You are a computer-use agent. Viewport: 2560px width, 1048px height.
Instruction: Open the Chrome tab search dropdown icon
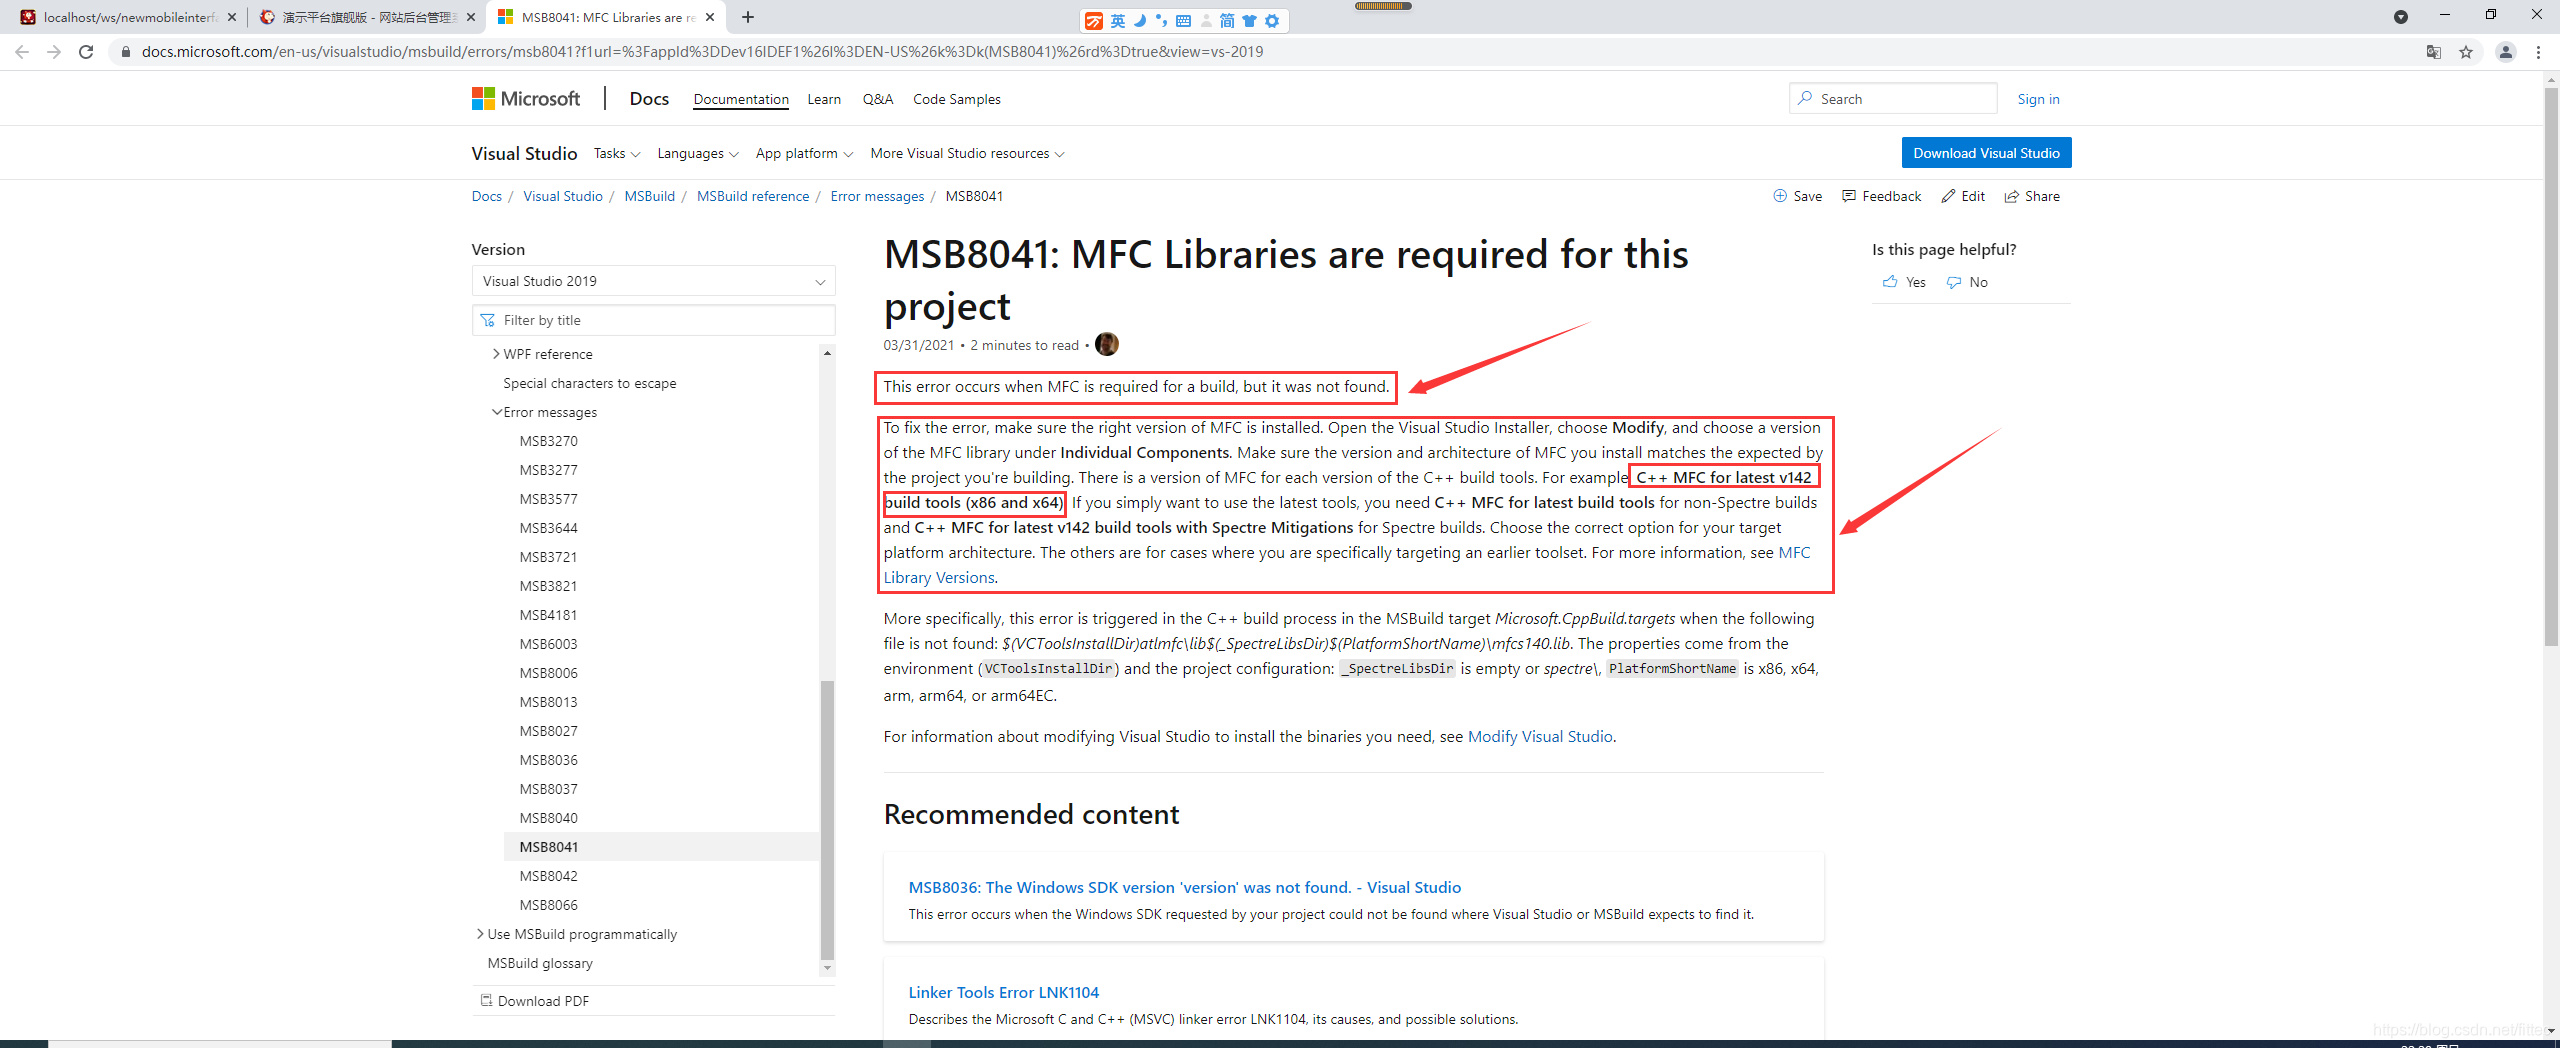coord(2401,17)
